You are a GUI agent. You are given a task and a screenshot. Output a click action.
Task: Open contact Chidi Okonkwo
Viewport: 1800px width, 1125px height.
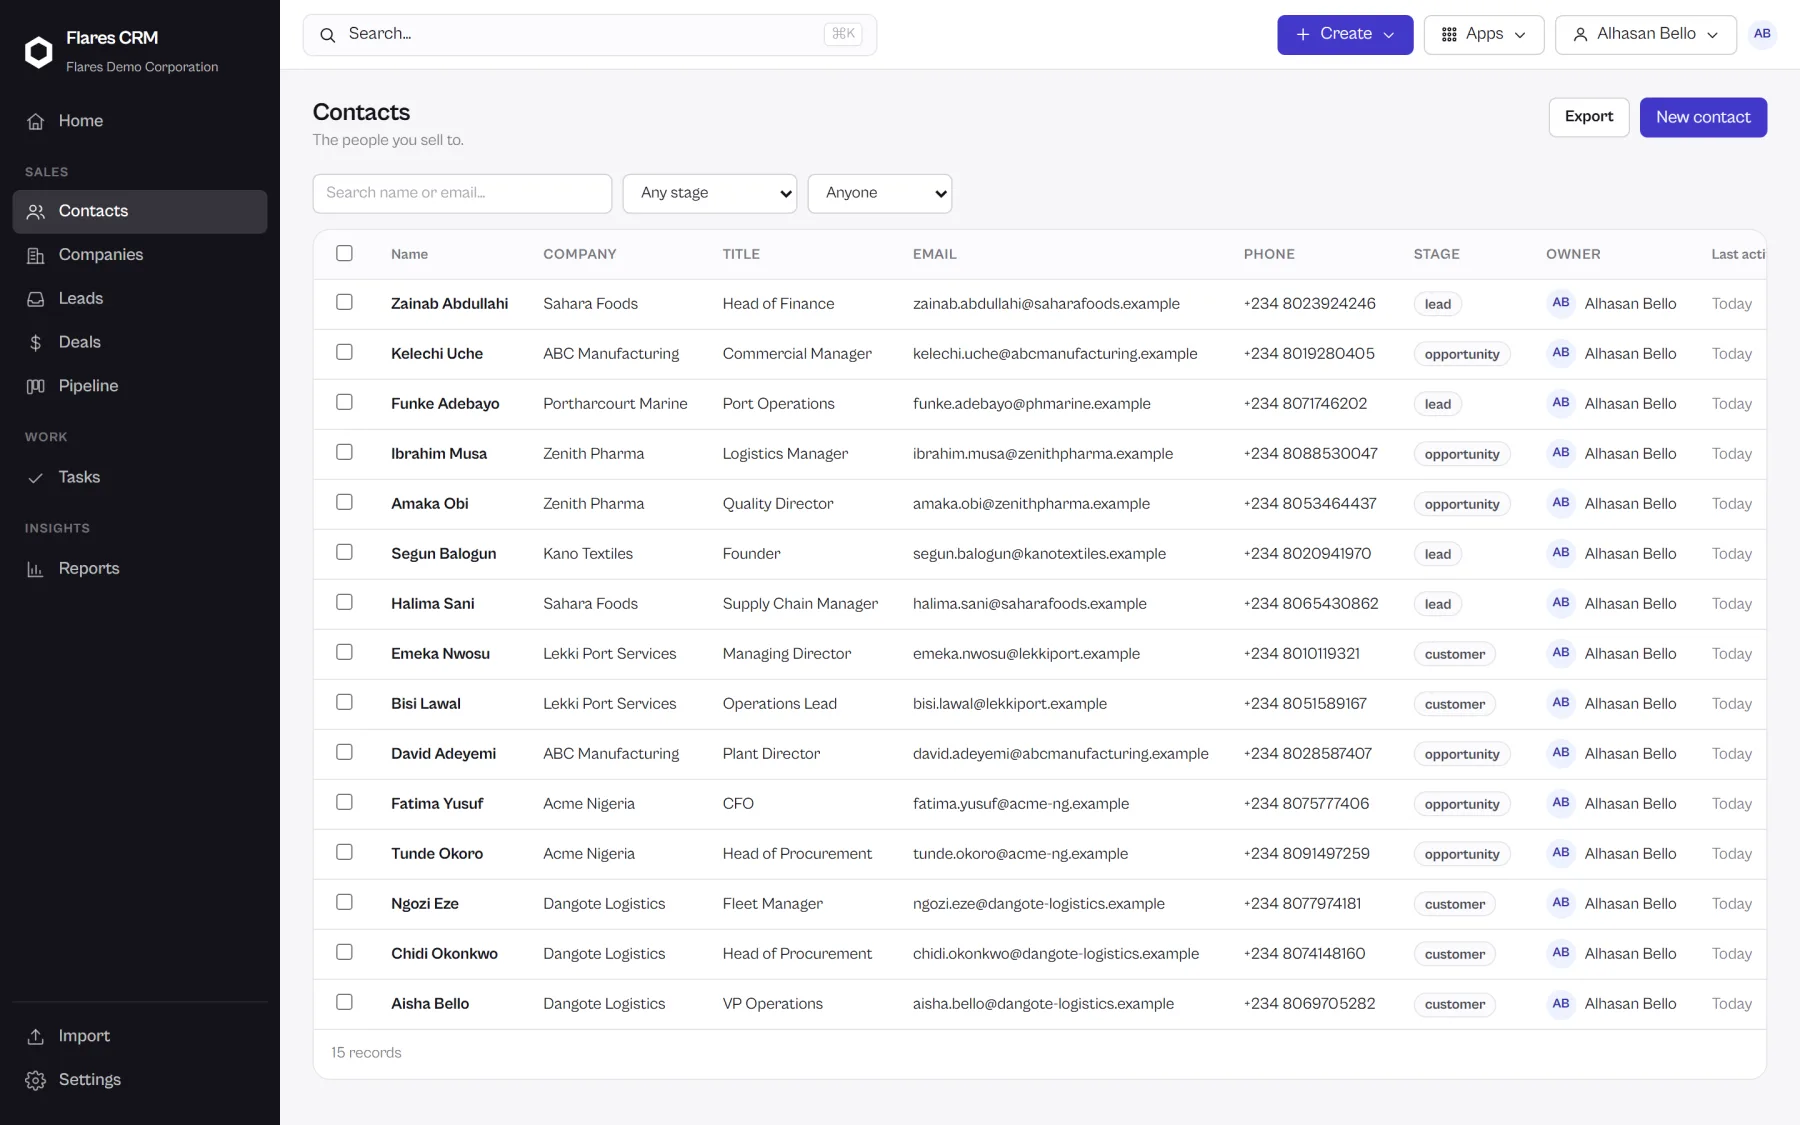point(444,954)
